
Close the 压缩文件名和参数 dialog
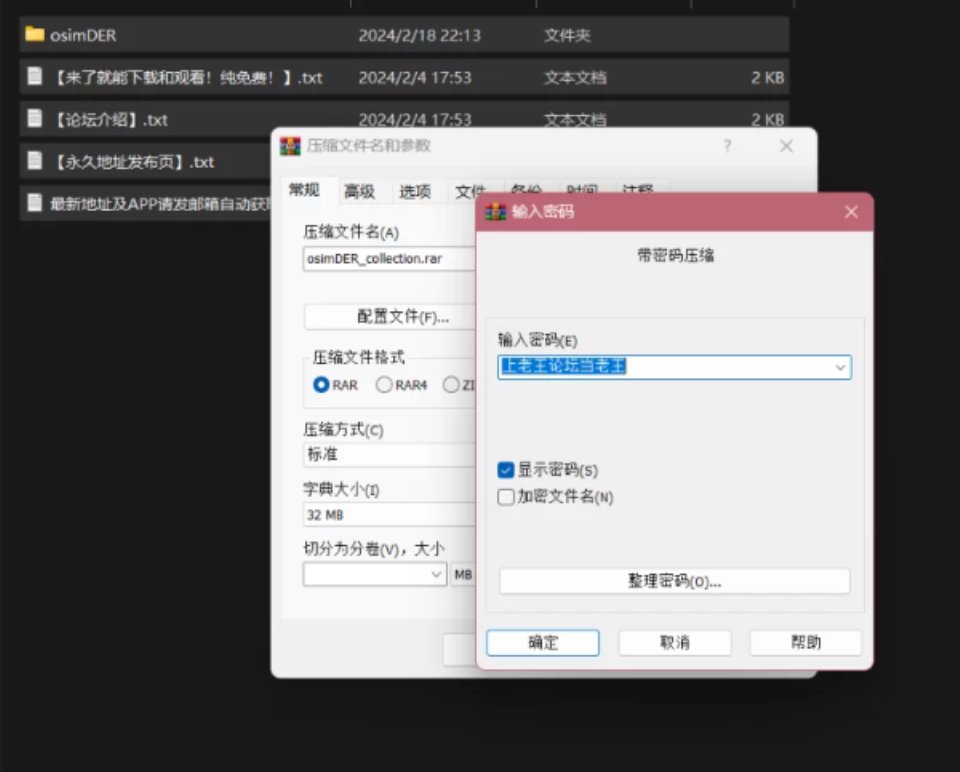click(786, 146)
